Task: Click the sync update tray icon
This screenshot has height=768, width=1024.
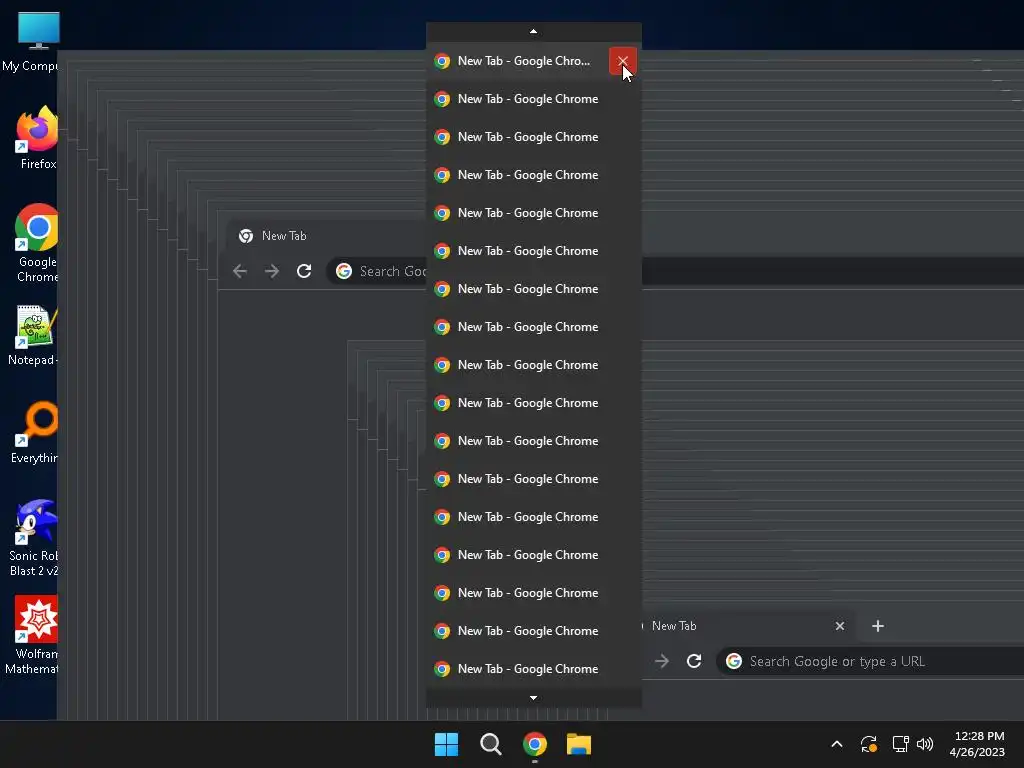Action: point(869,744)
